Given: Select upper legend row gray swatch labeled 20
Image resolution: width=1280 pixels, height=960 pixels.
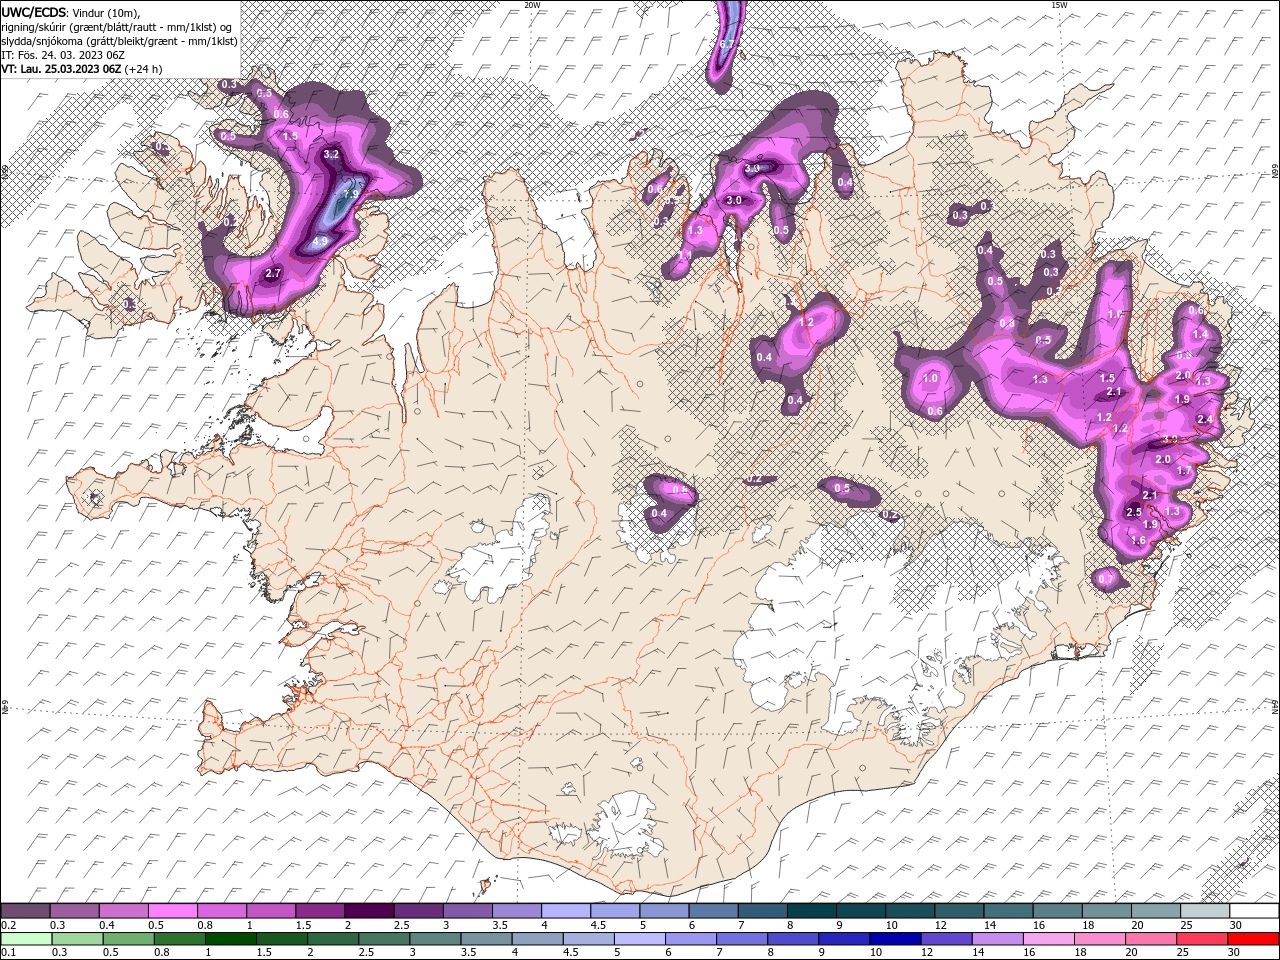Looking at the screenshot, I should click(1156, 911).
